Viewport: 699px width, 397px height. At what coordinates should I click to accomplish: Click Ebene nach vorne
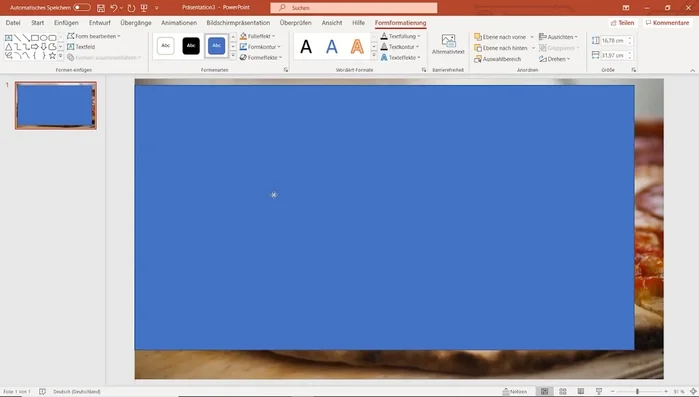500,37
